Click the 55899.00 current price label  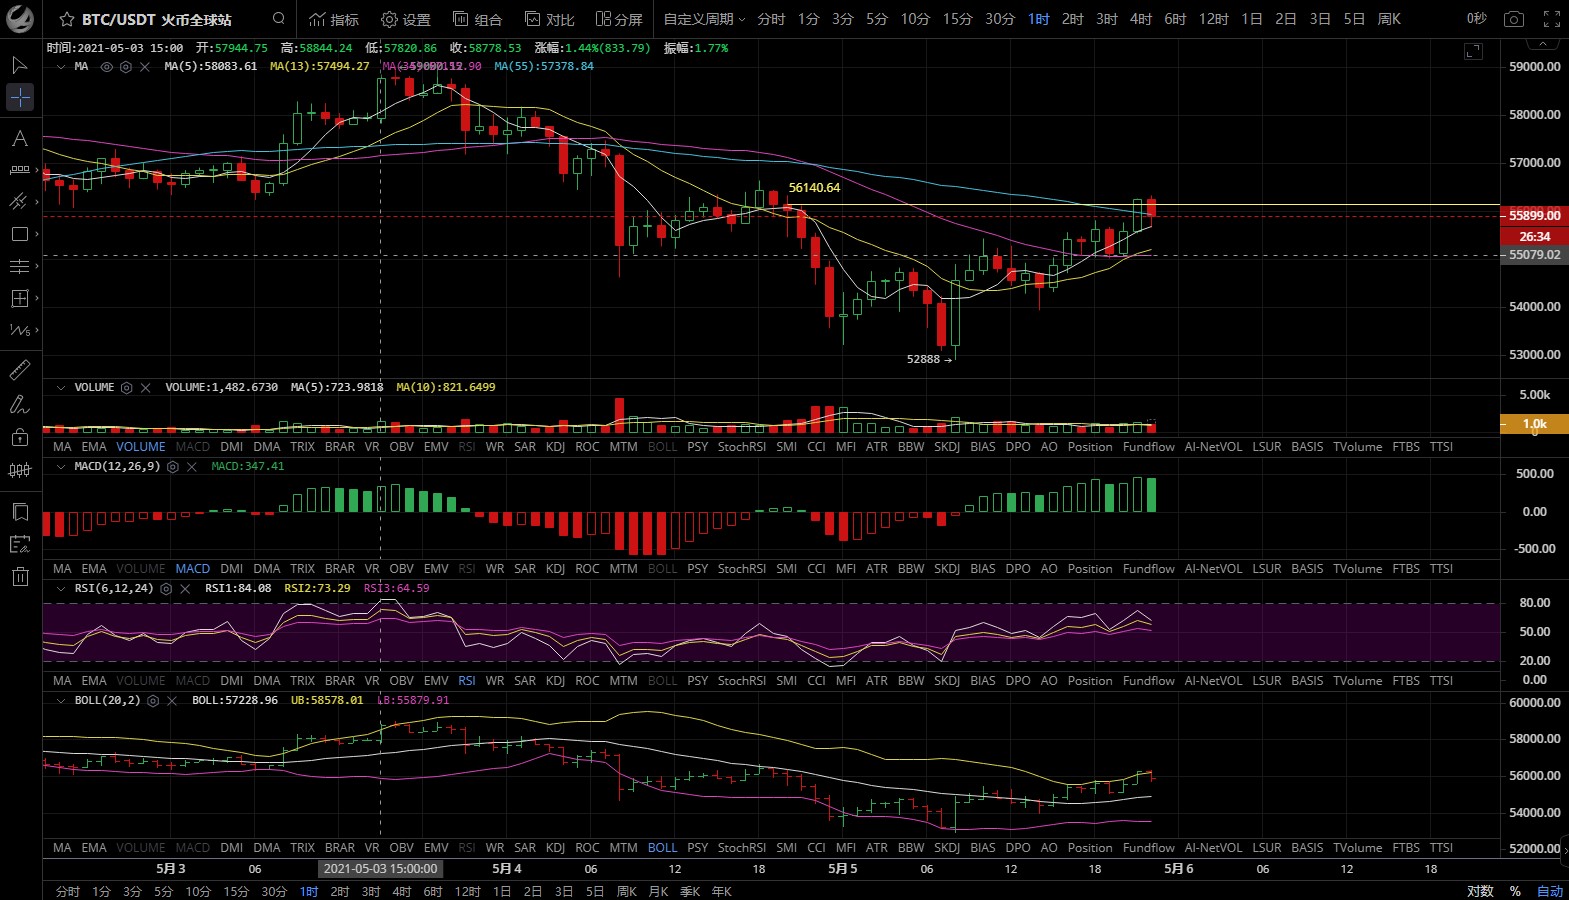coord(1535,215)
